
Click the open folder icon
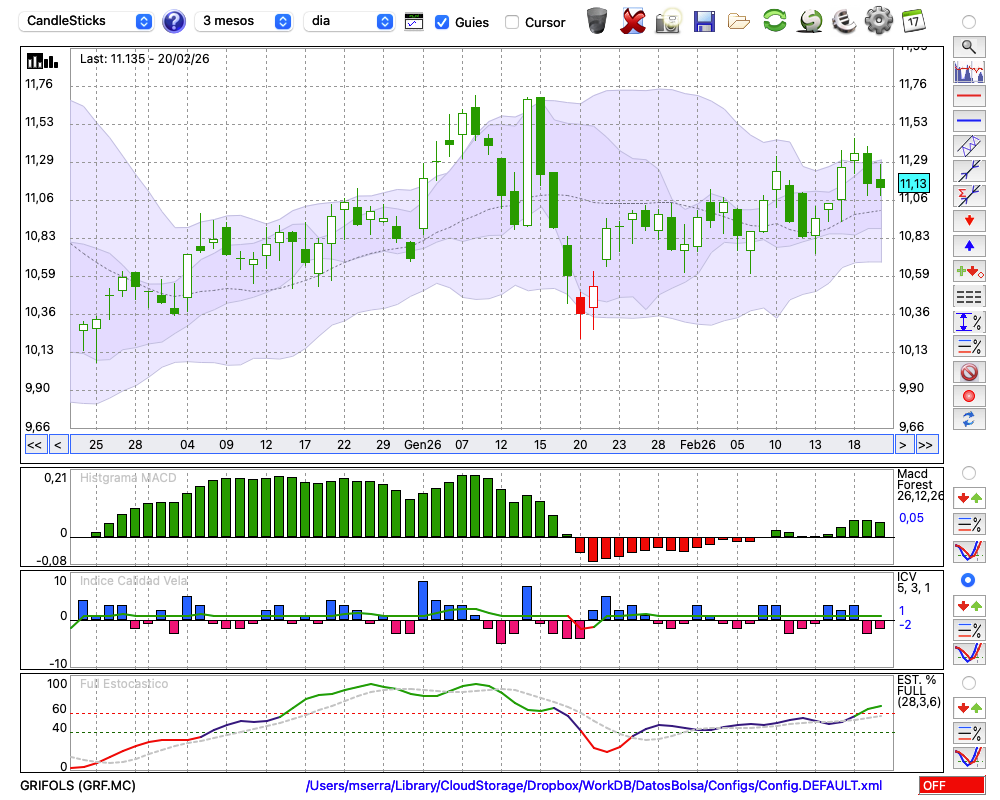[739, 22]
